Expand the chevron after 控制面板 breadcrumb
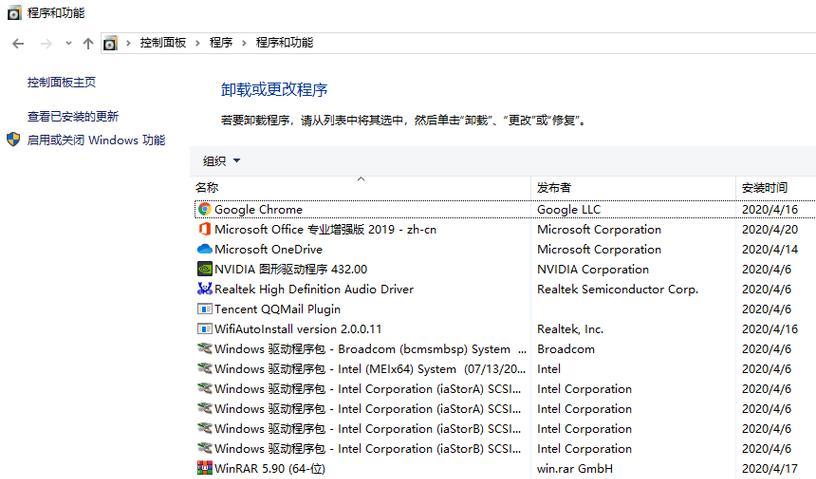 (198, 43)
